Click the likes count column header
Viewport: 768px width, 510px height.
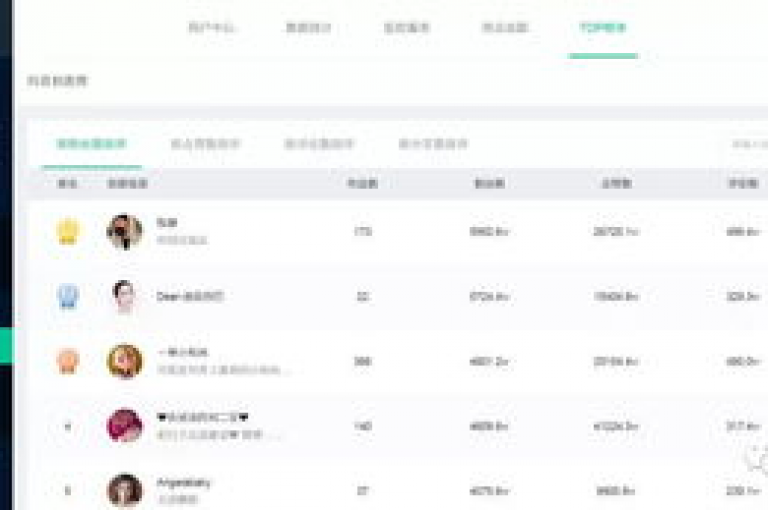point(616,184)
